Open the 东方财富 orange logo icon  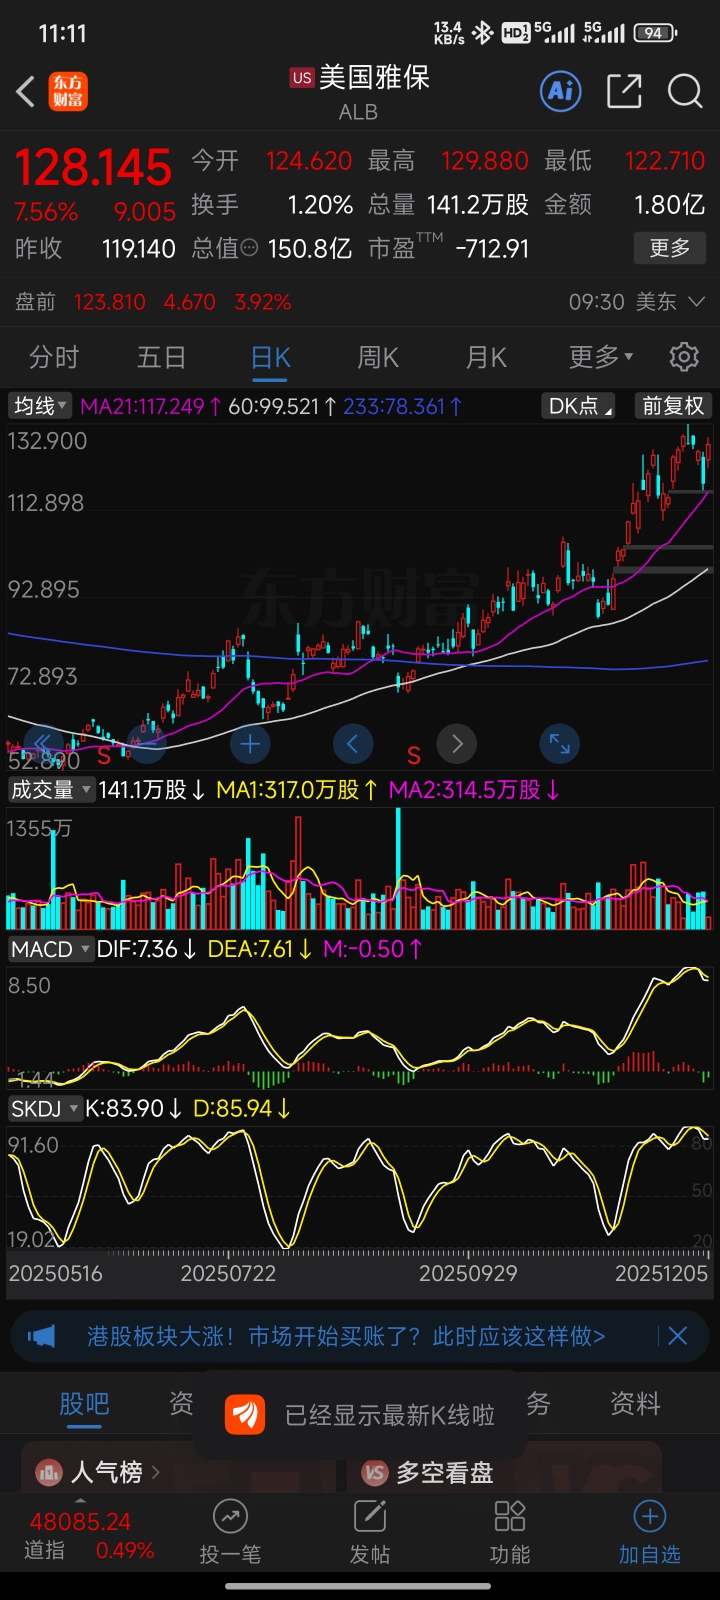(68, 92)
